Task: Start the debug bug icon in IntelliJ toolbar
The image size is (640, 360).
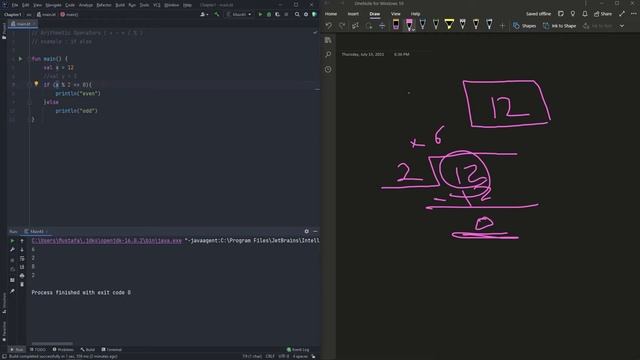Action: point(269,14)
